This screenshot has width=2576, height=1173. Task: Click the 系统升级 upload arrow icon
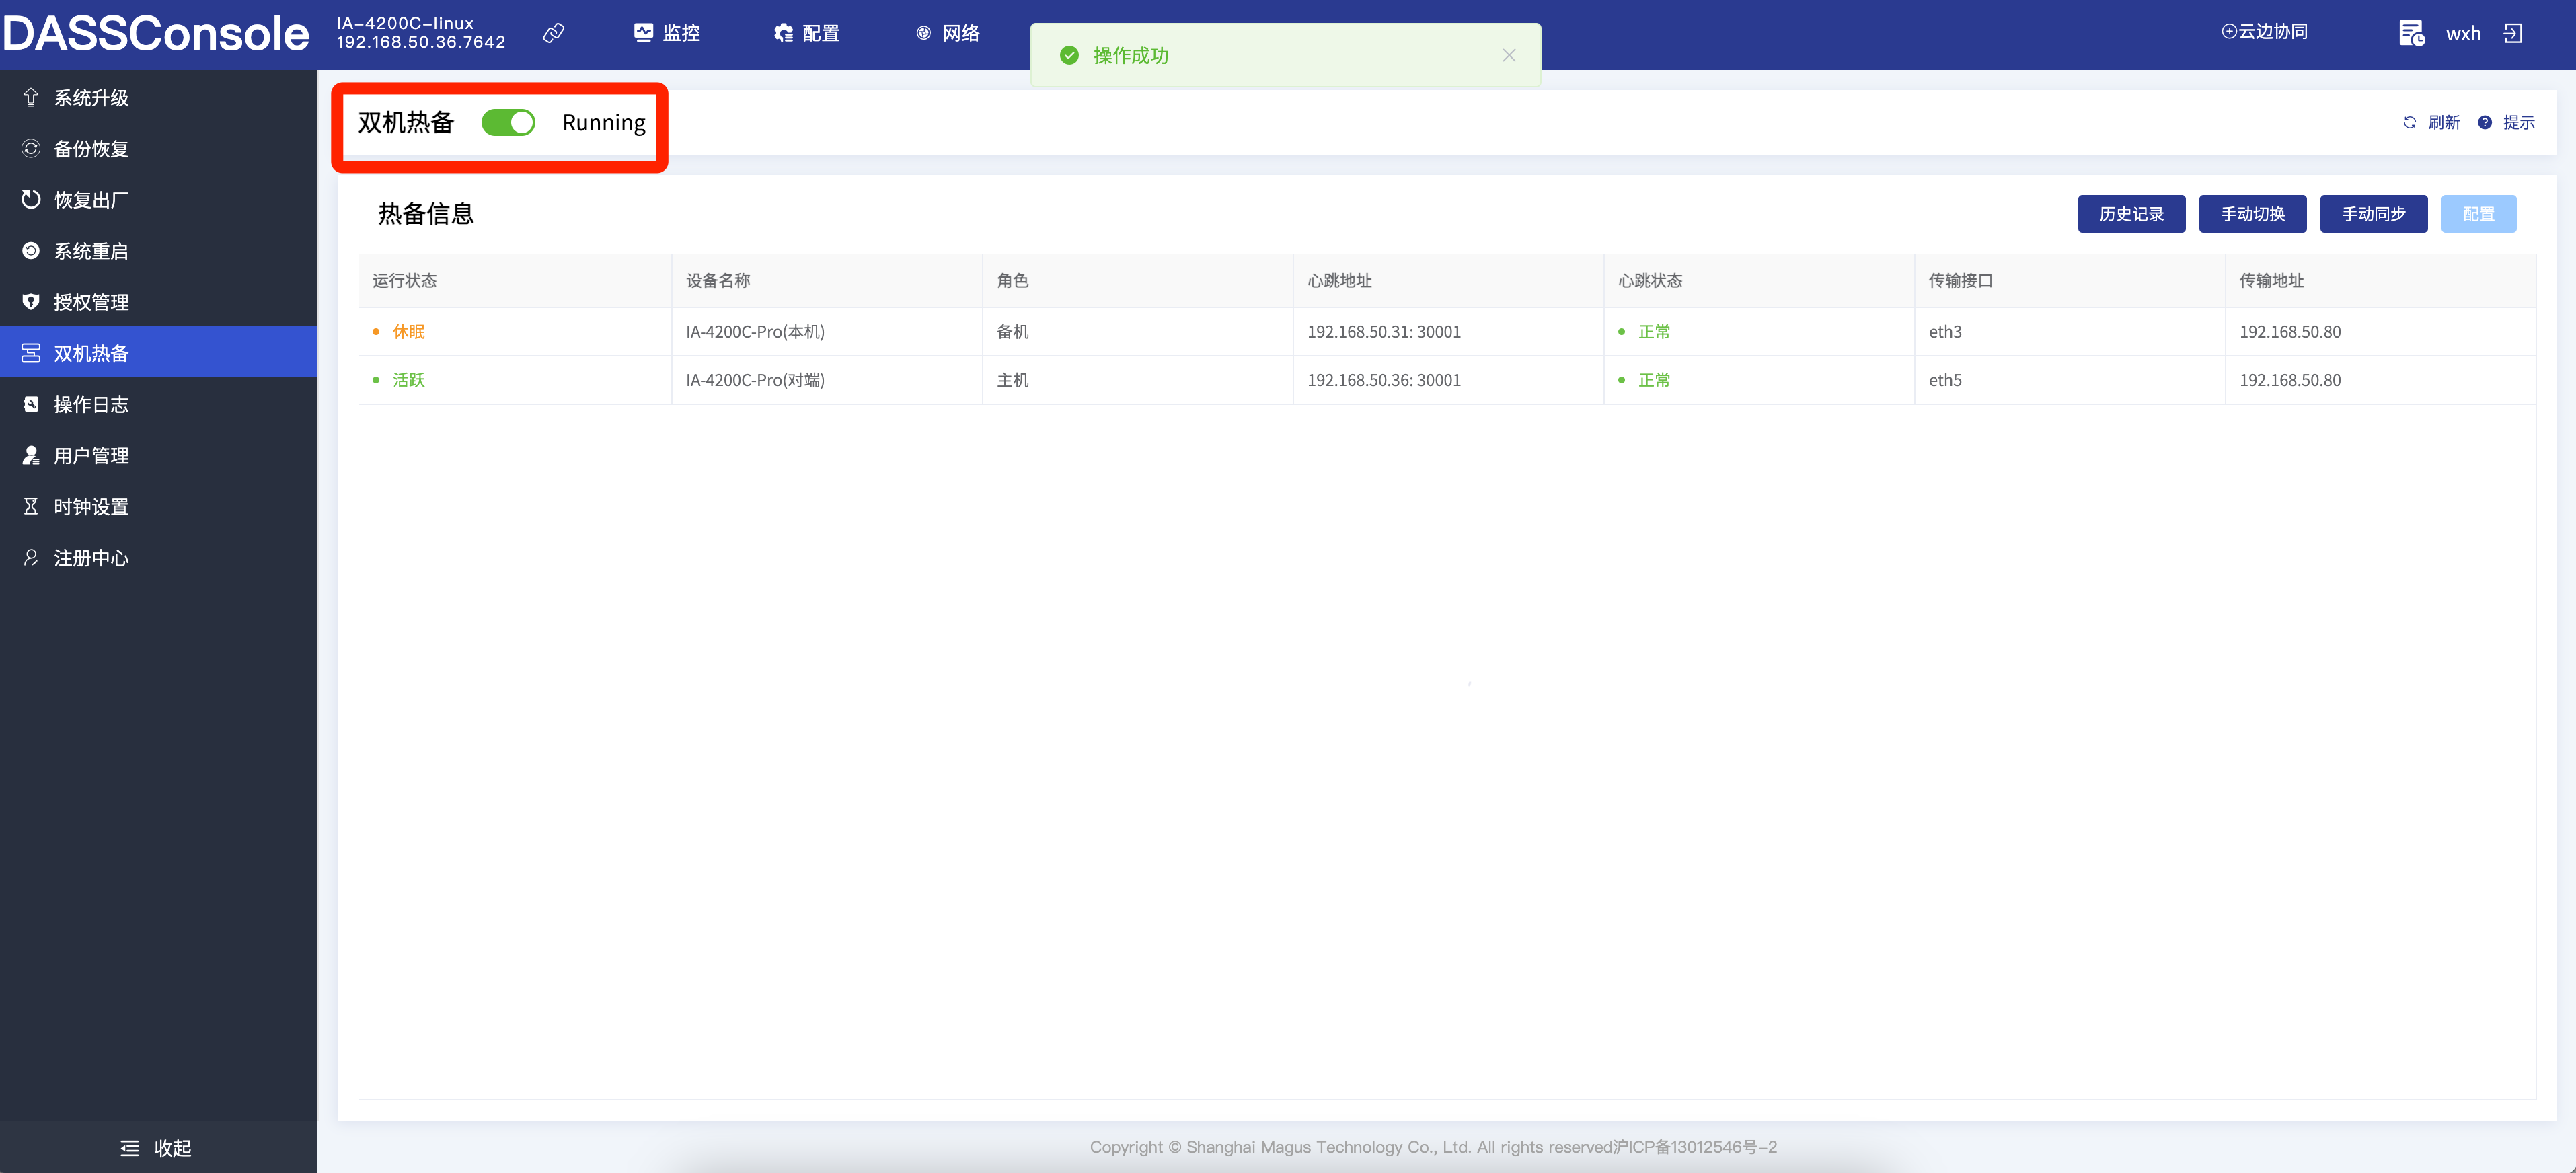coord(31,97)
